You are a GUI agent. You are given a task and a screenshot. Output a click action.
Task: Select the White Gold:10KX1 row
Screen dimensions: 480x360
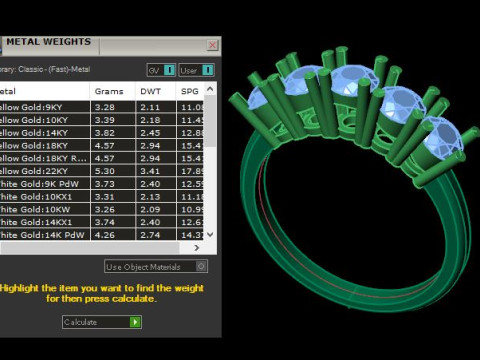coord(102,197)
